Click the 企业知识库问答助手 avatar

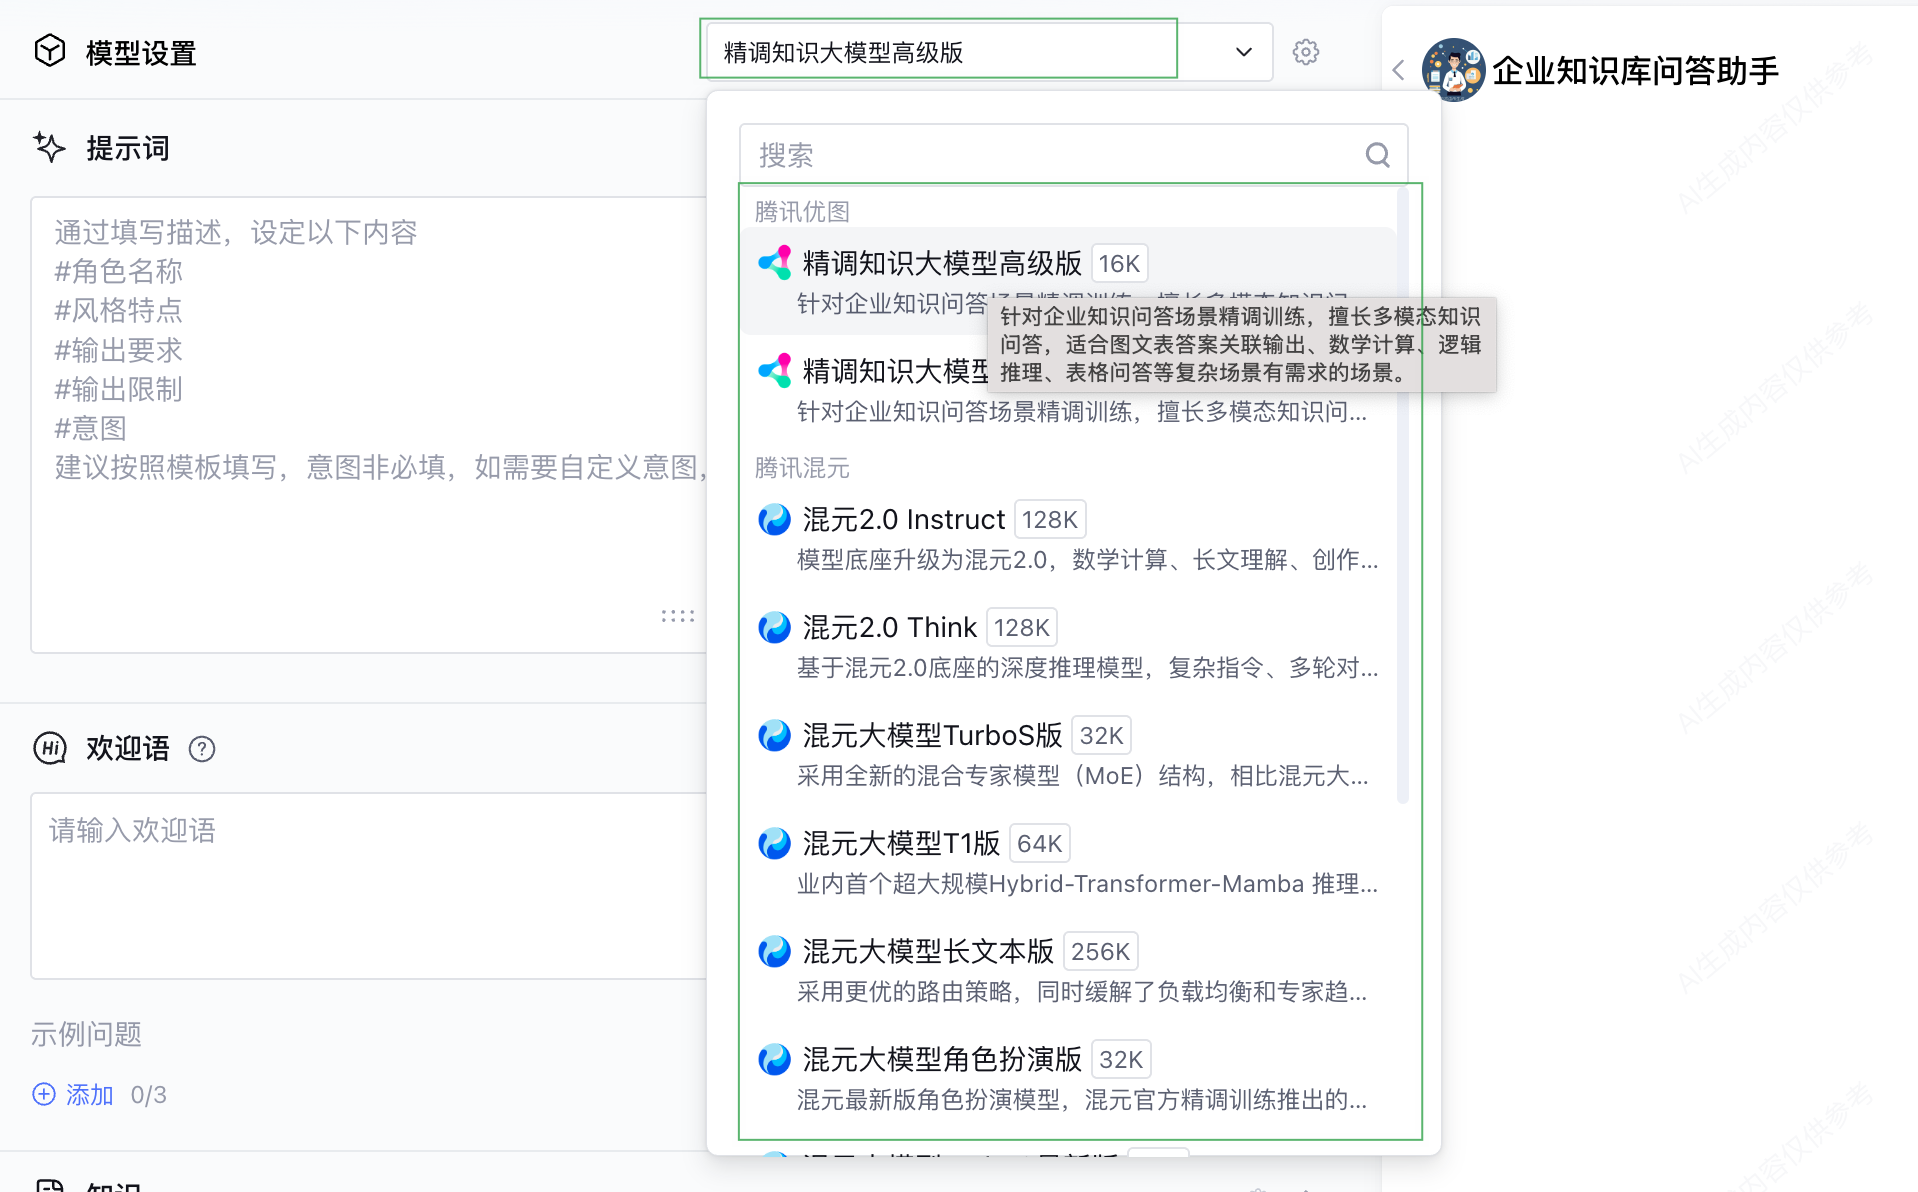coord(1453,71)
